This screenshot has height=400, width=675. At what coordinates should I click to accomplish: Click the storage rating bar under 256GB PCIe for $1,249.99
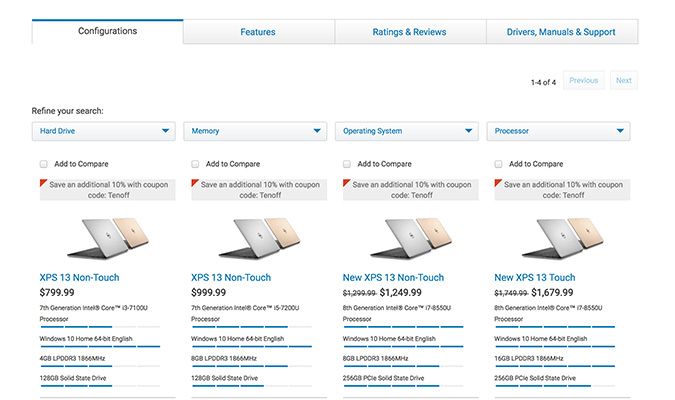[x=403, y=386]
